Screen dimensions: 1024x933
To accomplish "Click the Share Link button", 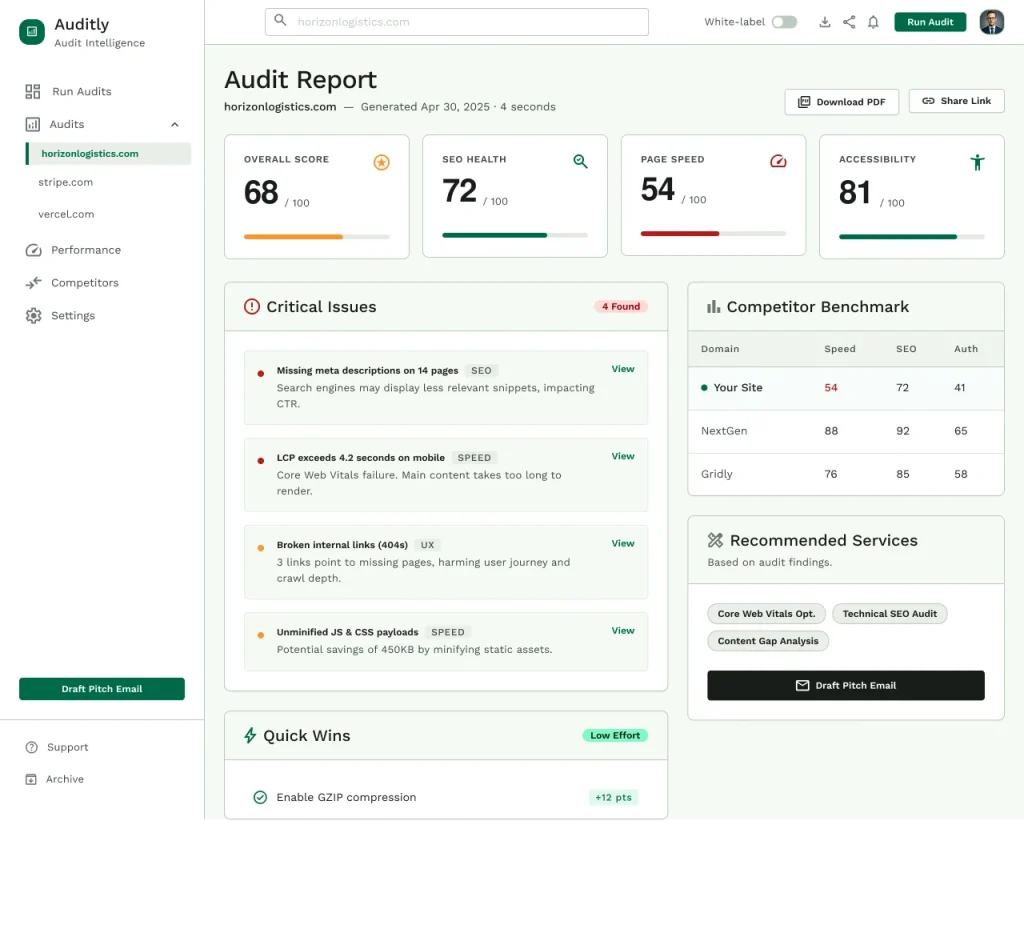I will click(x=956, y=101).
